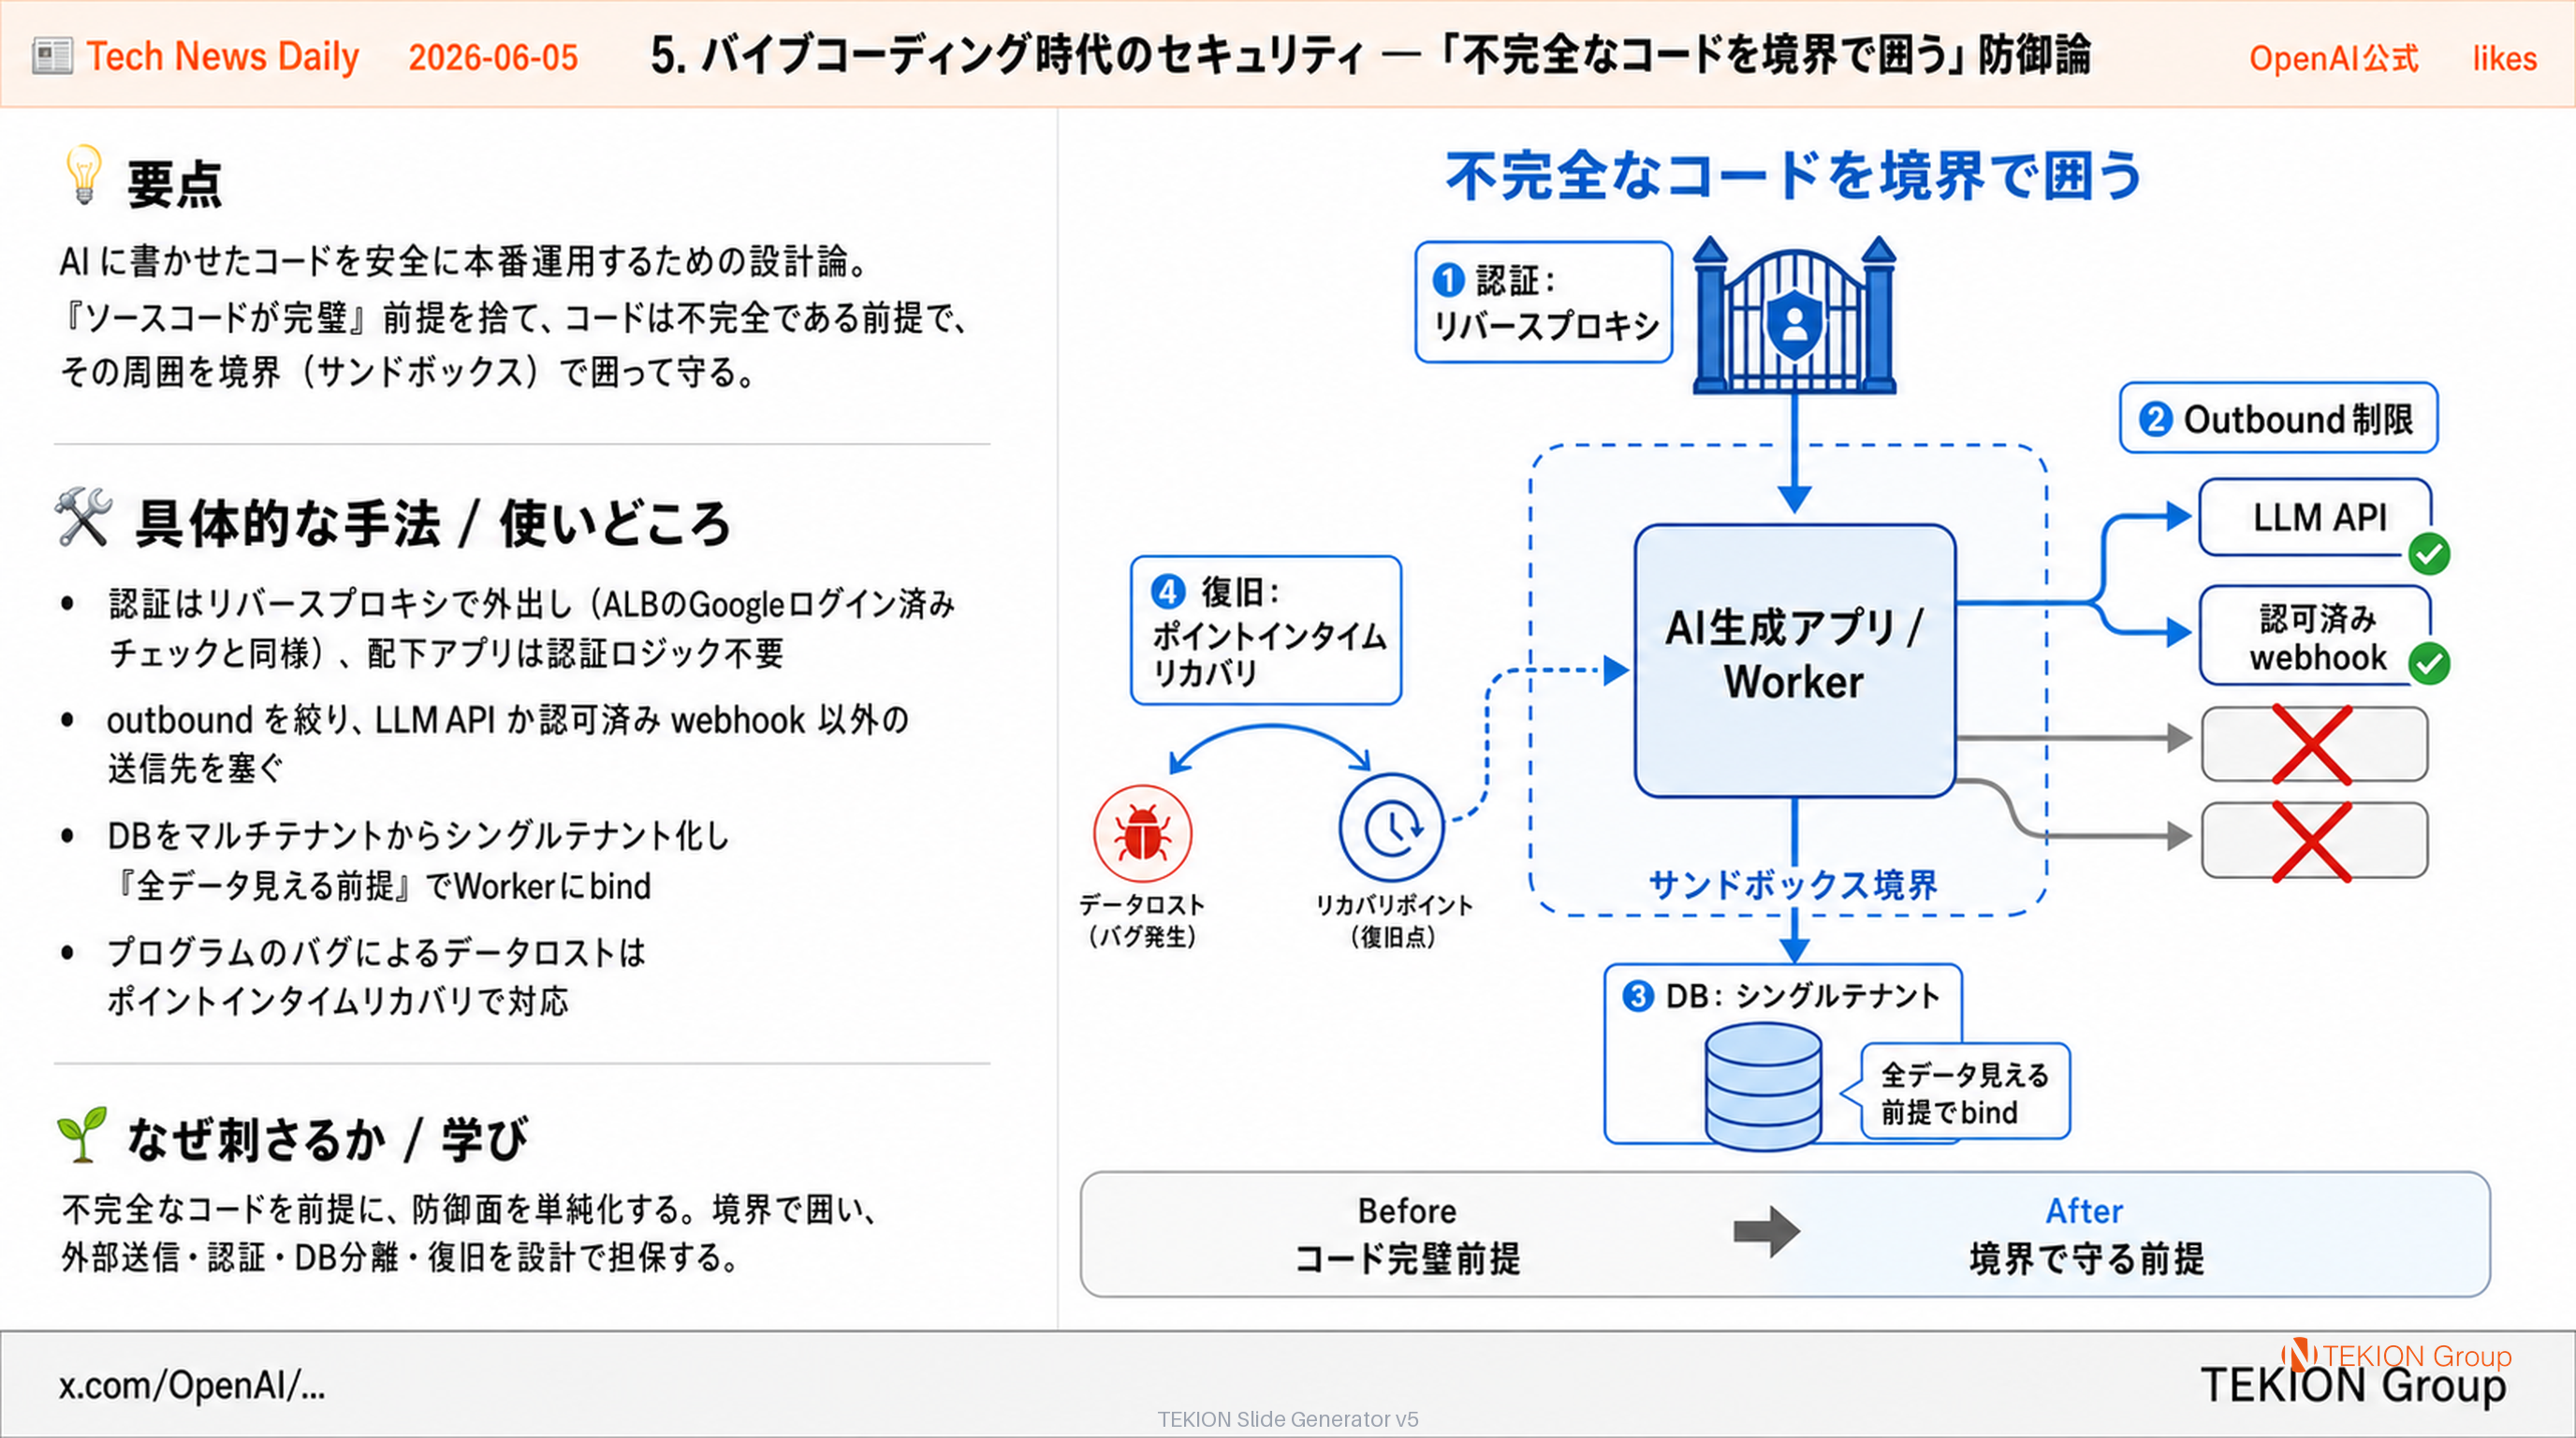The width and height of the screenshot is (2576, 1438).
Task: Click the orange TEKION Group logo mark
Action: tap(2298, 1354)
